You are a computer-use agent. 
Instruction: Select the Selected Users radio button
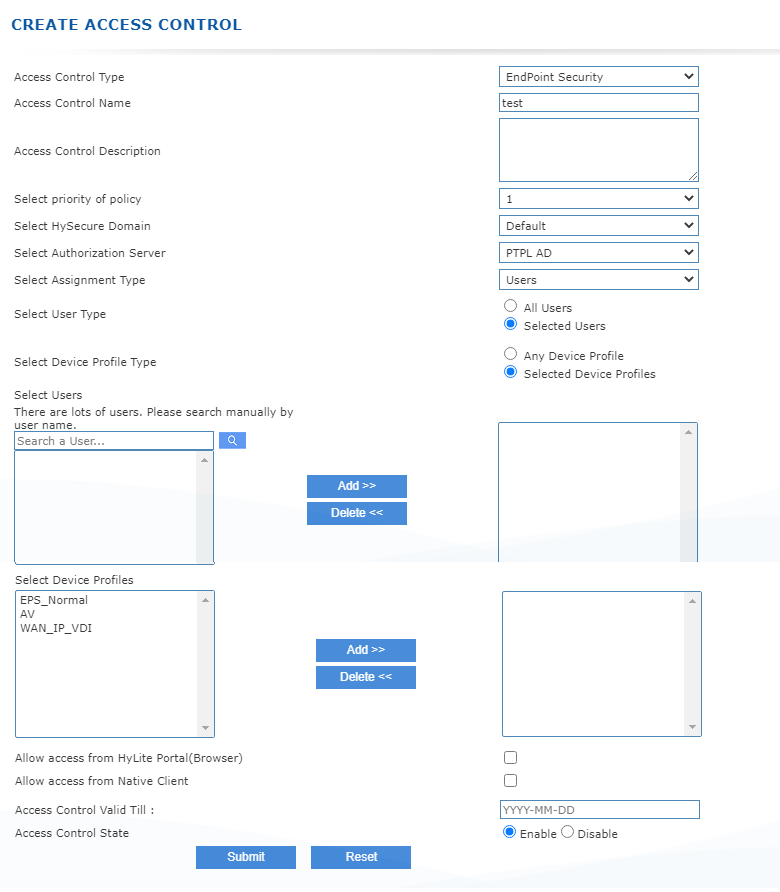[510, 324]
